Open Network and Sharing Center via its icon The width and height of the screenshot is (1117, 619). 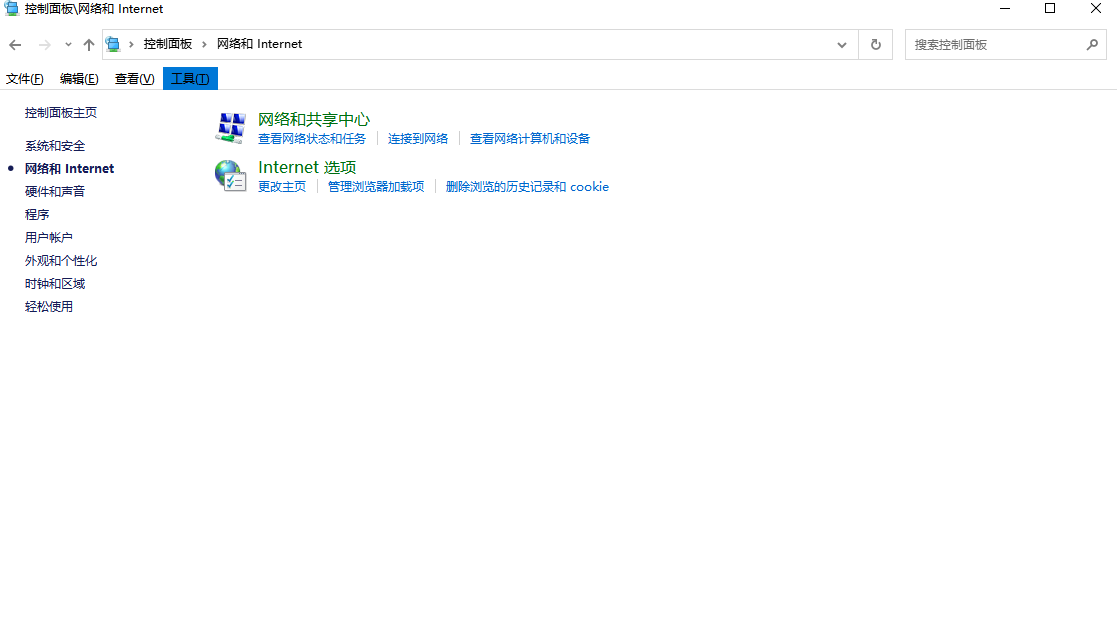pyautogui.click(x=229, y=128)
